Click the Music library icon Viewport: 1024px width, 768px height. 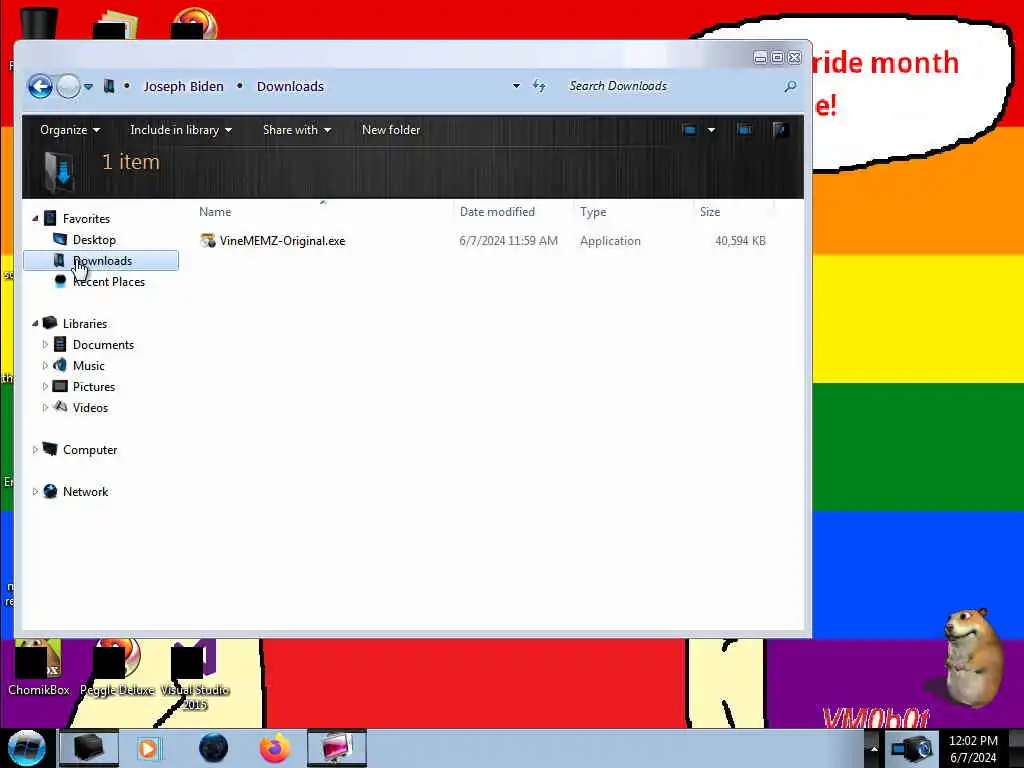pos(60,365)
